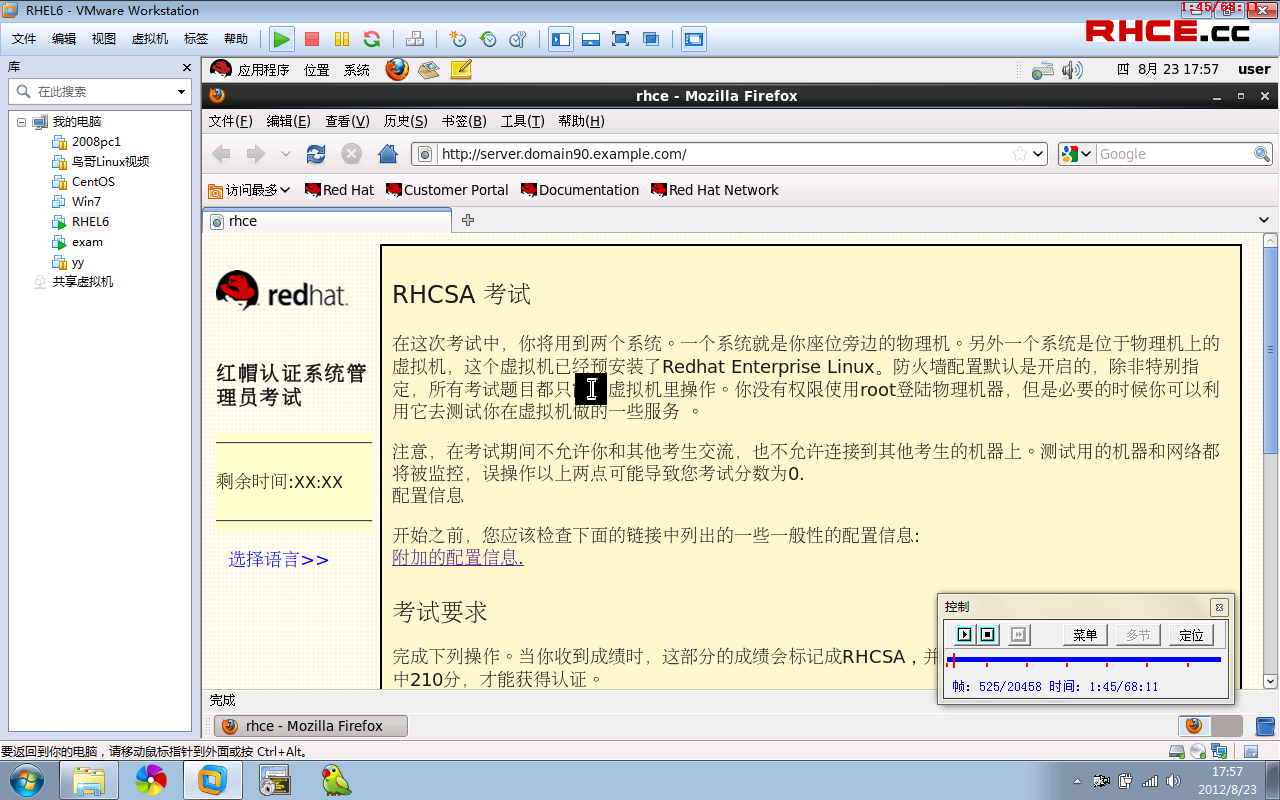Open the mail client icon in GNOME panel
Viewport: 1280px width, 800px height.
coord(429,69)
